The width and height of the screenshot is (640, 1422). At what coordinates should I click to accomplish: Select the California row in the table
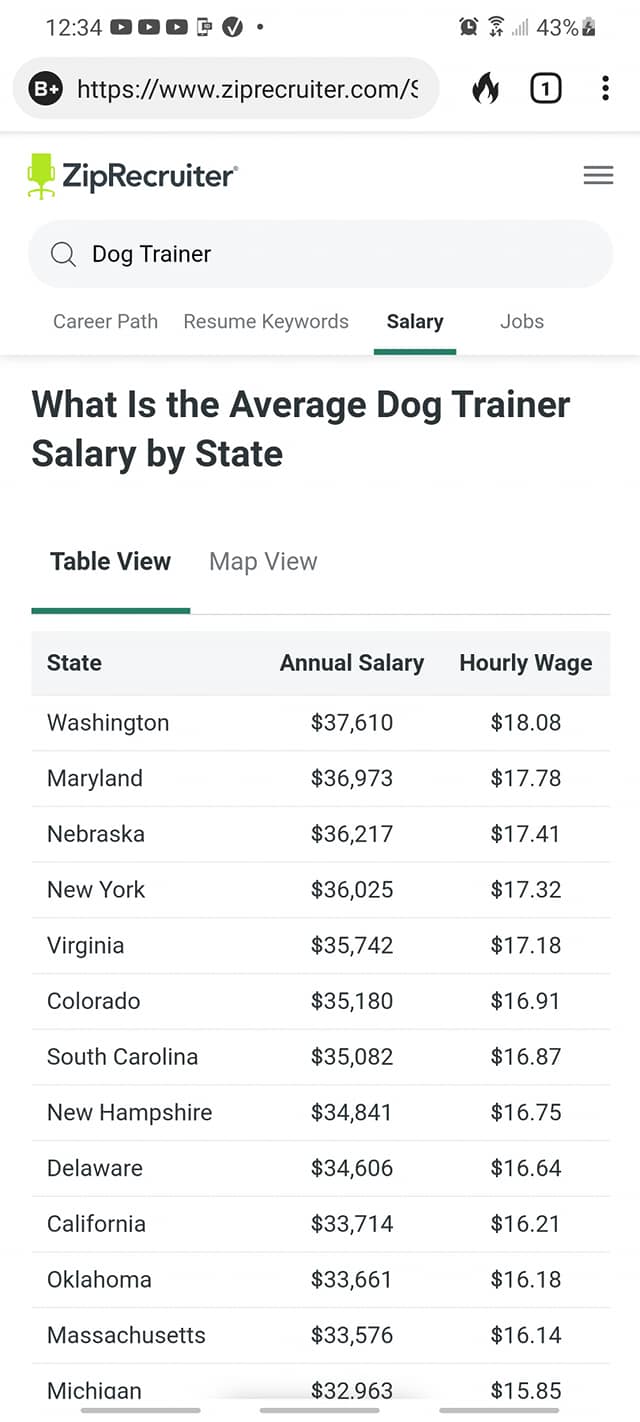[321, 1223]
